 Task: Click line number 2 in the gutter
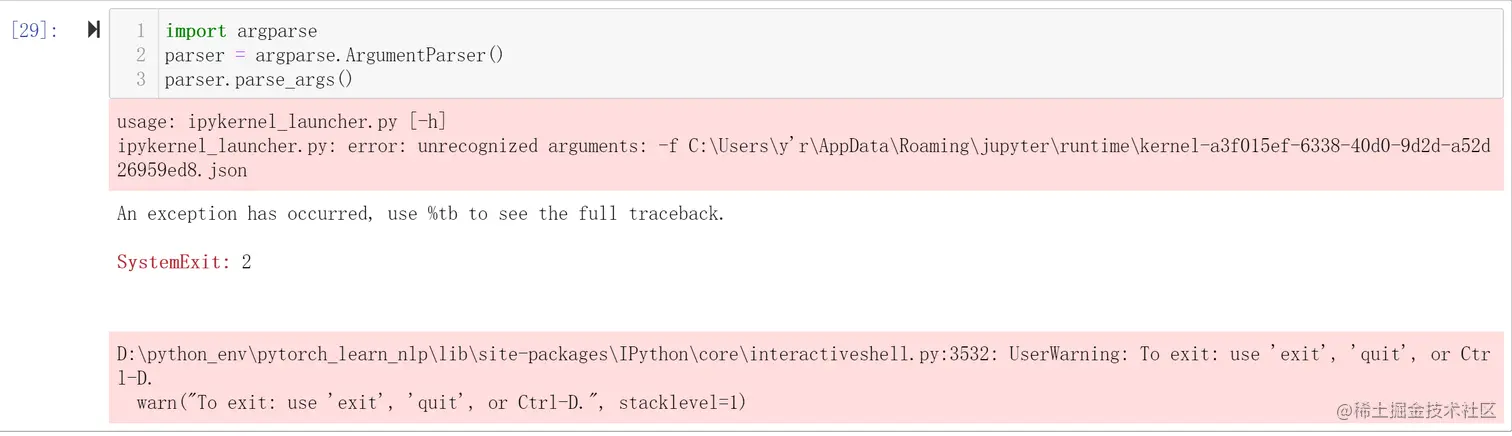coord(141,55)
